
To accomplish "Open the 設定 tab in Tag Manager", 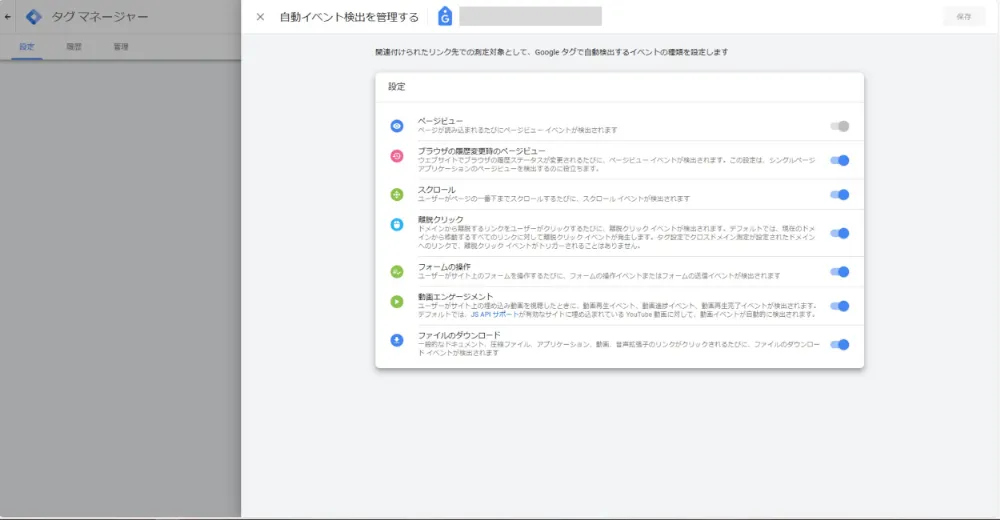I will pos(27,47).
